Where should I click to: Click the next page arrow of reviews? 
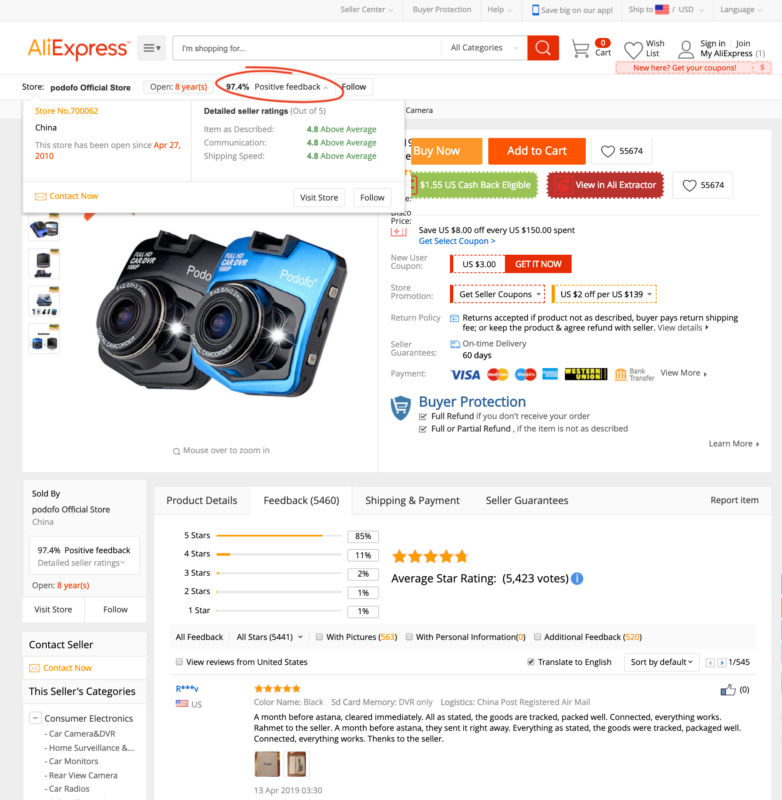[721, 662]
